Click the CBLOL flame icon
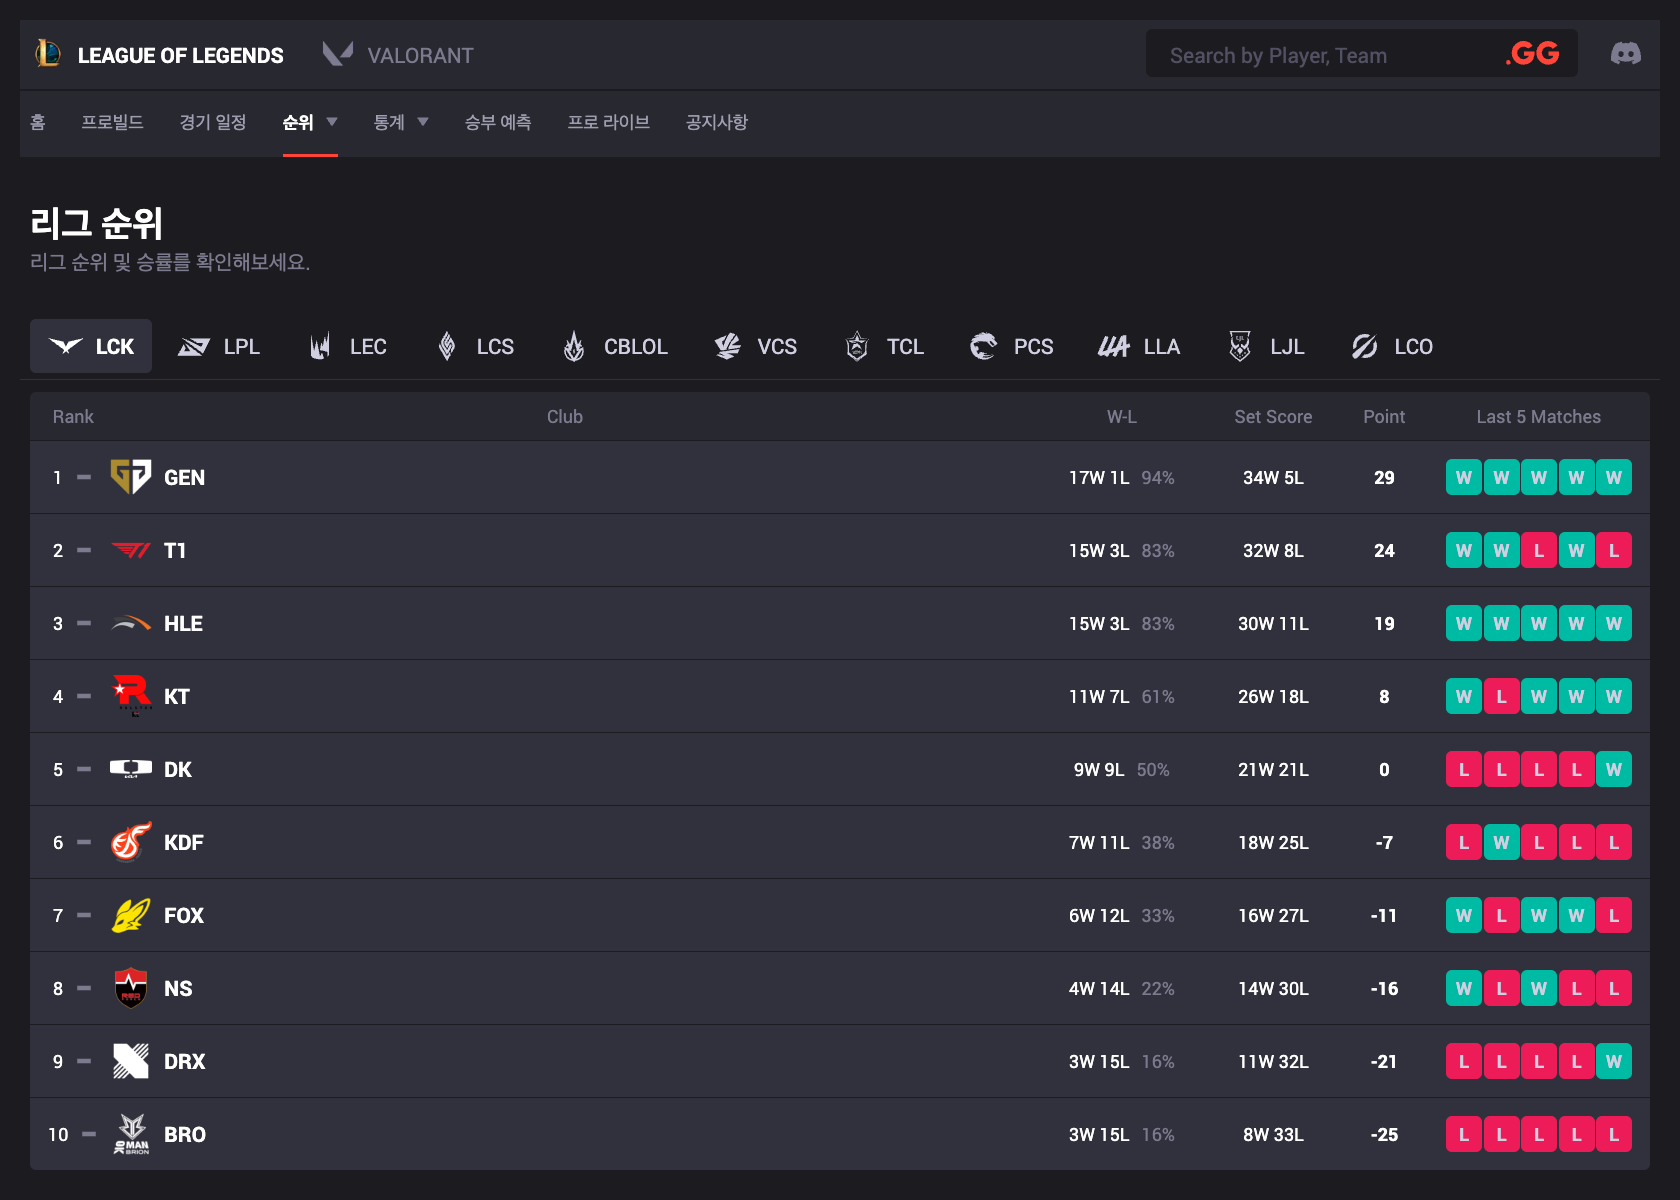The height and width of the screenshot is (1200, 1680). (x=574, y=347)
